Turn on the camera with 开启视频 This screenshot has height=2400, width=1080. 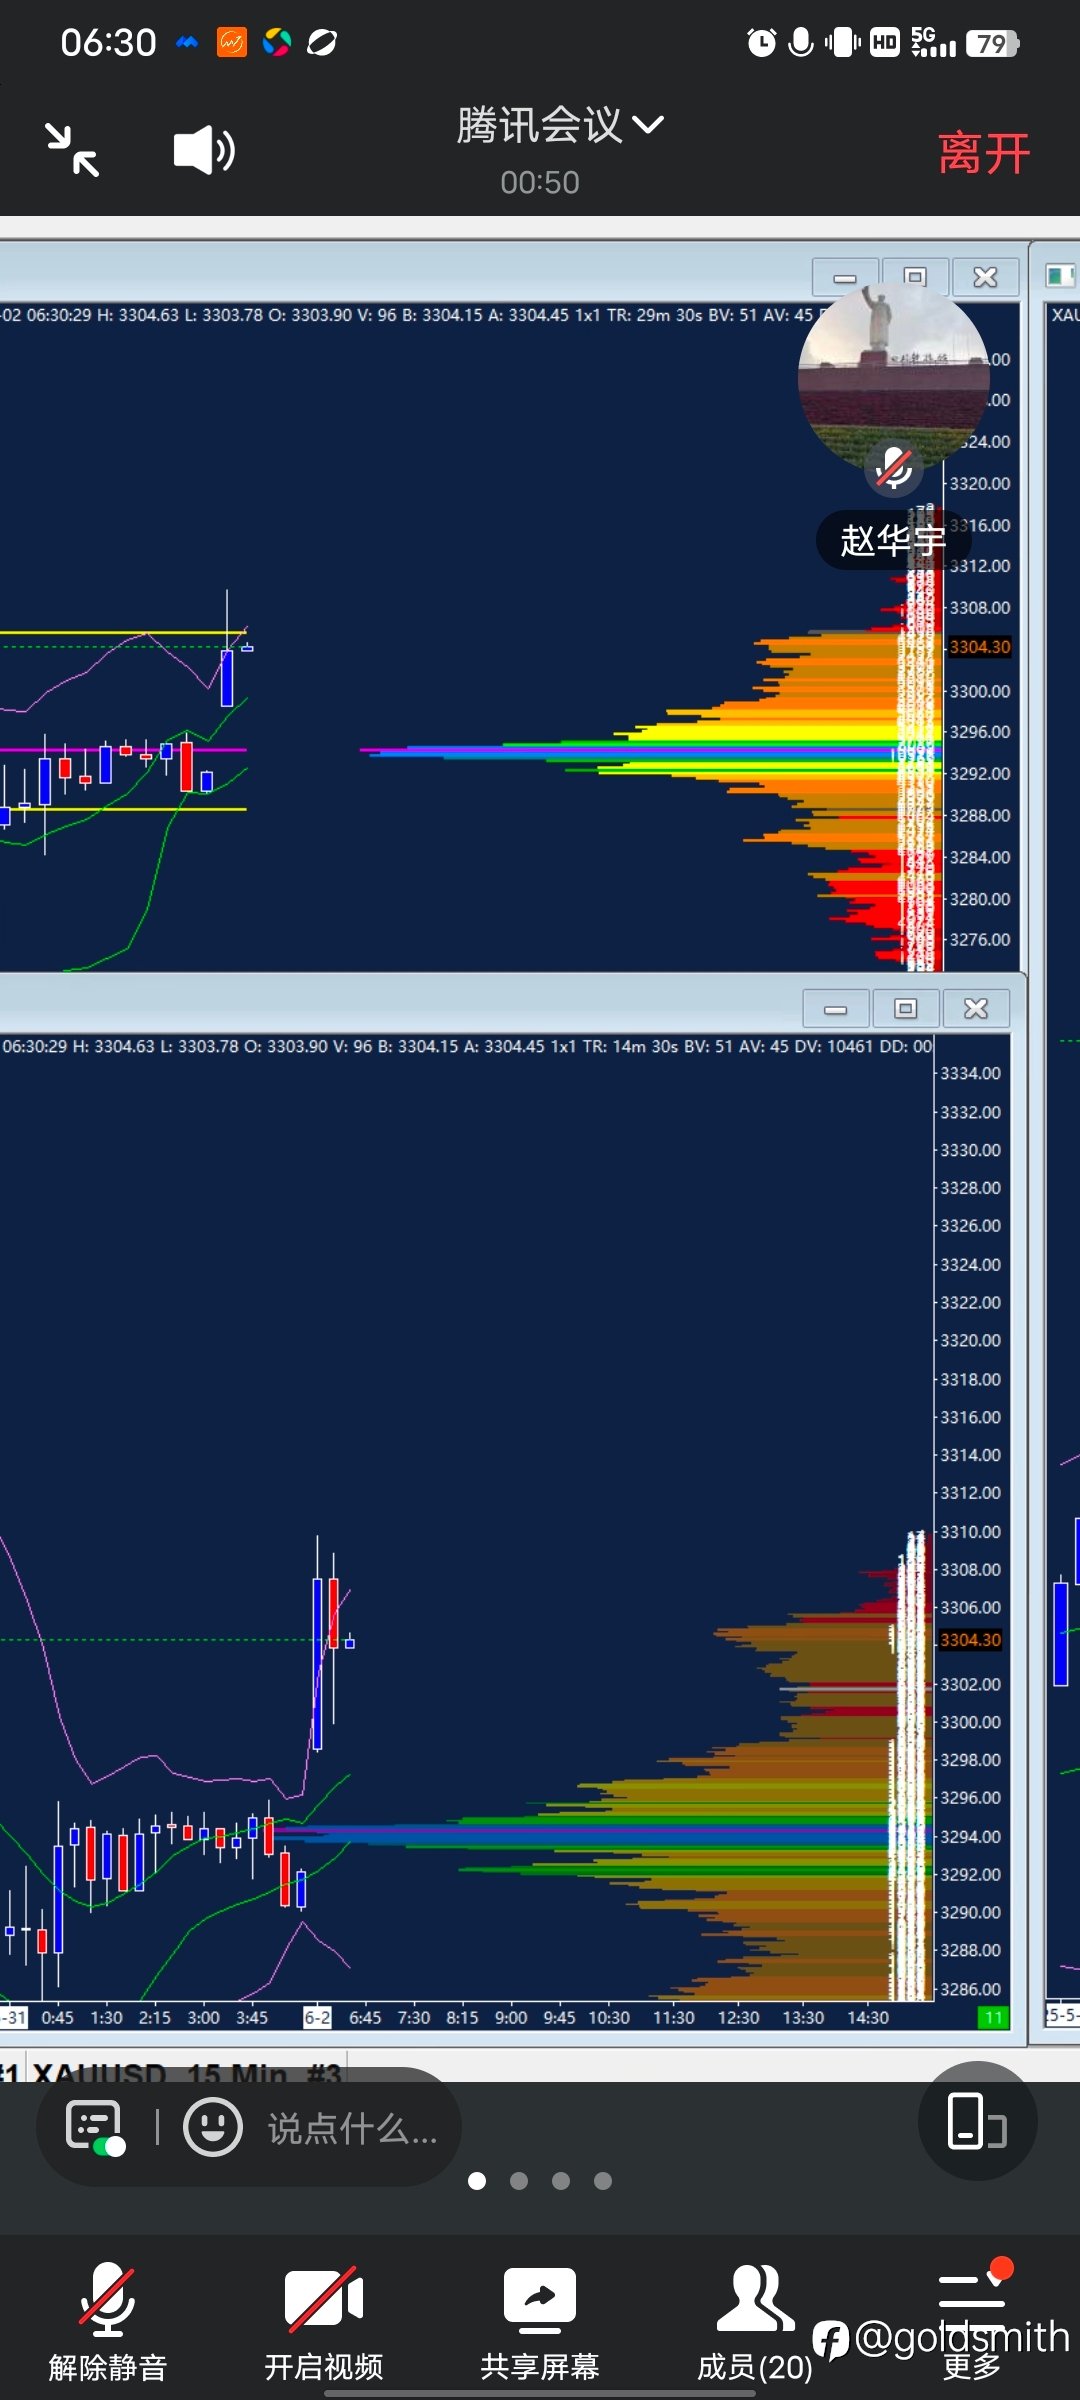pyautogui.click(x=324, y=2322)
